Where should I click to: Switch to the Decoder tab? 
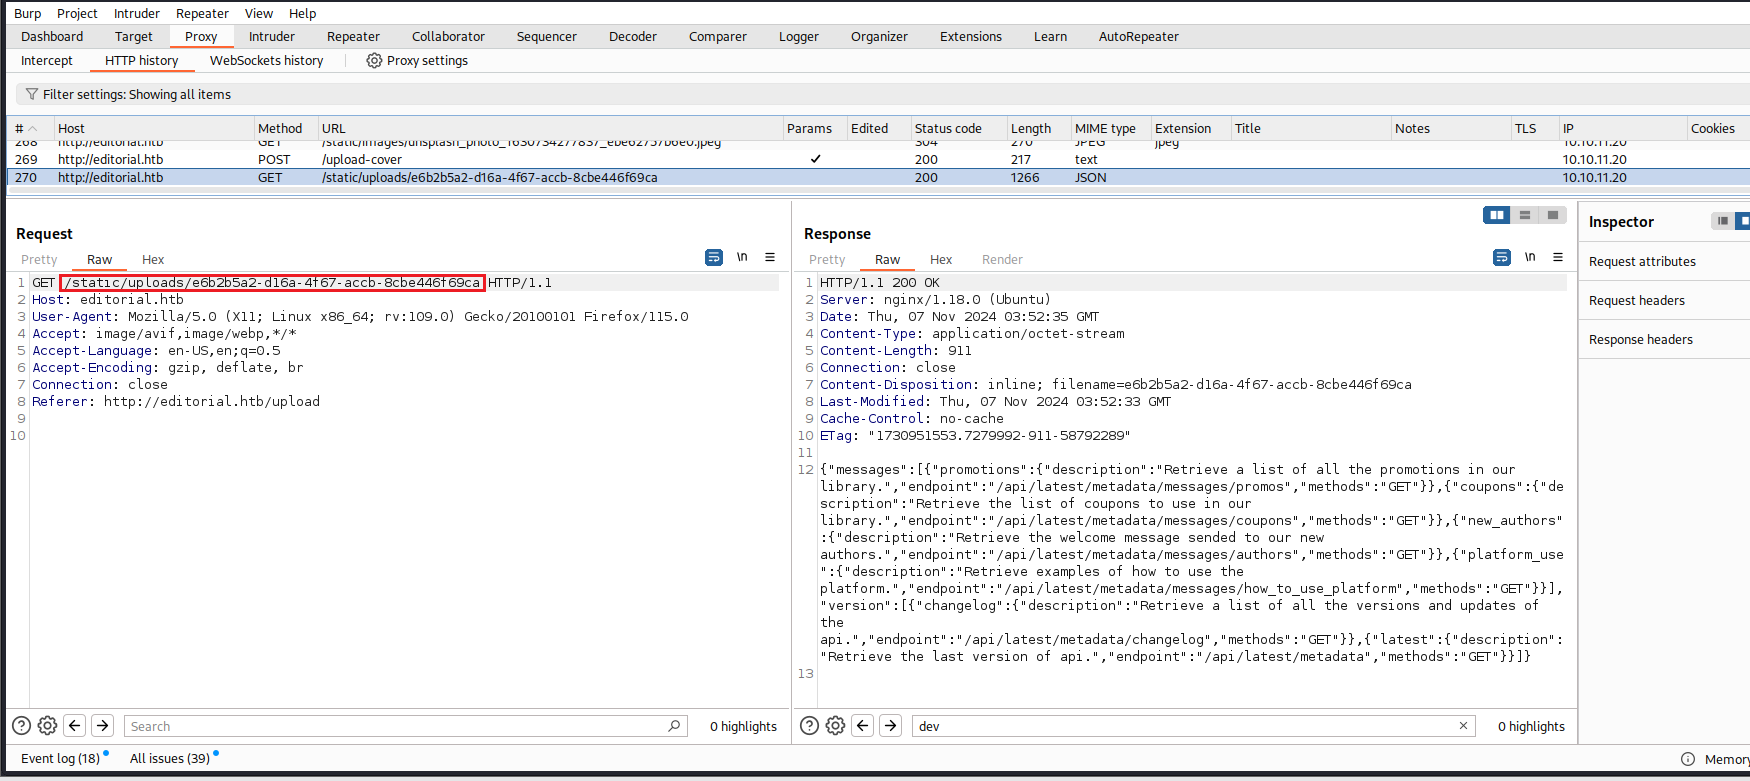coord(633,37)
